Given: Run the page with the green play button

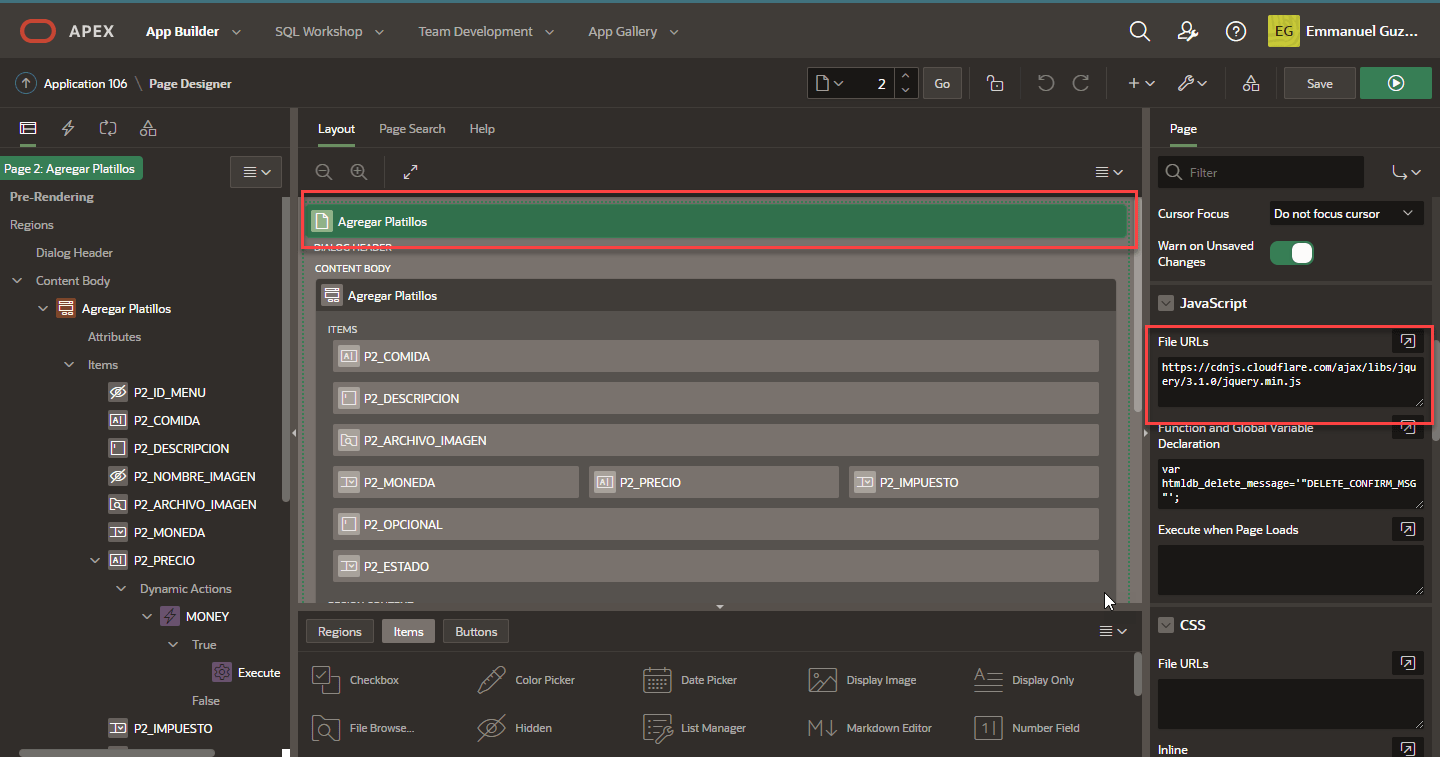Looking at the screenshot, I should (x=1396, y=84).
